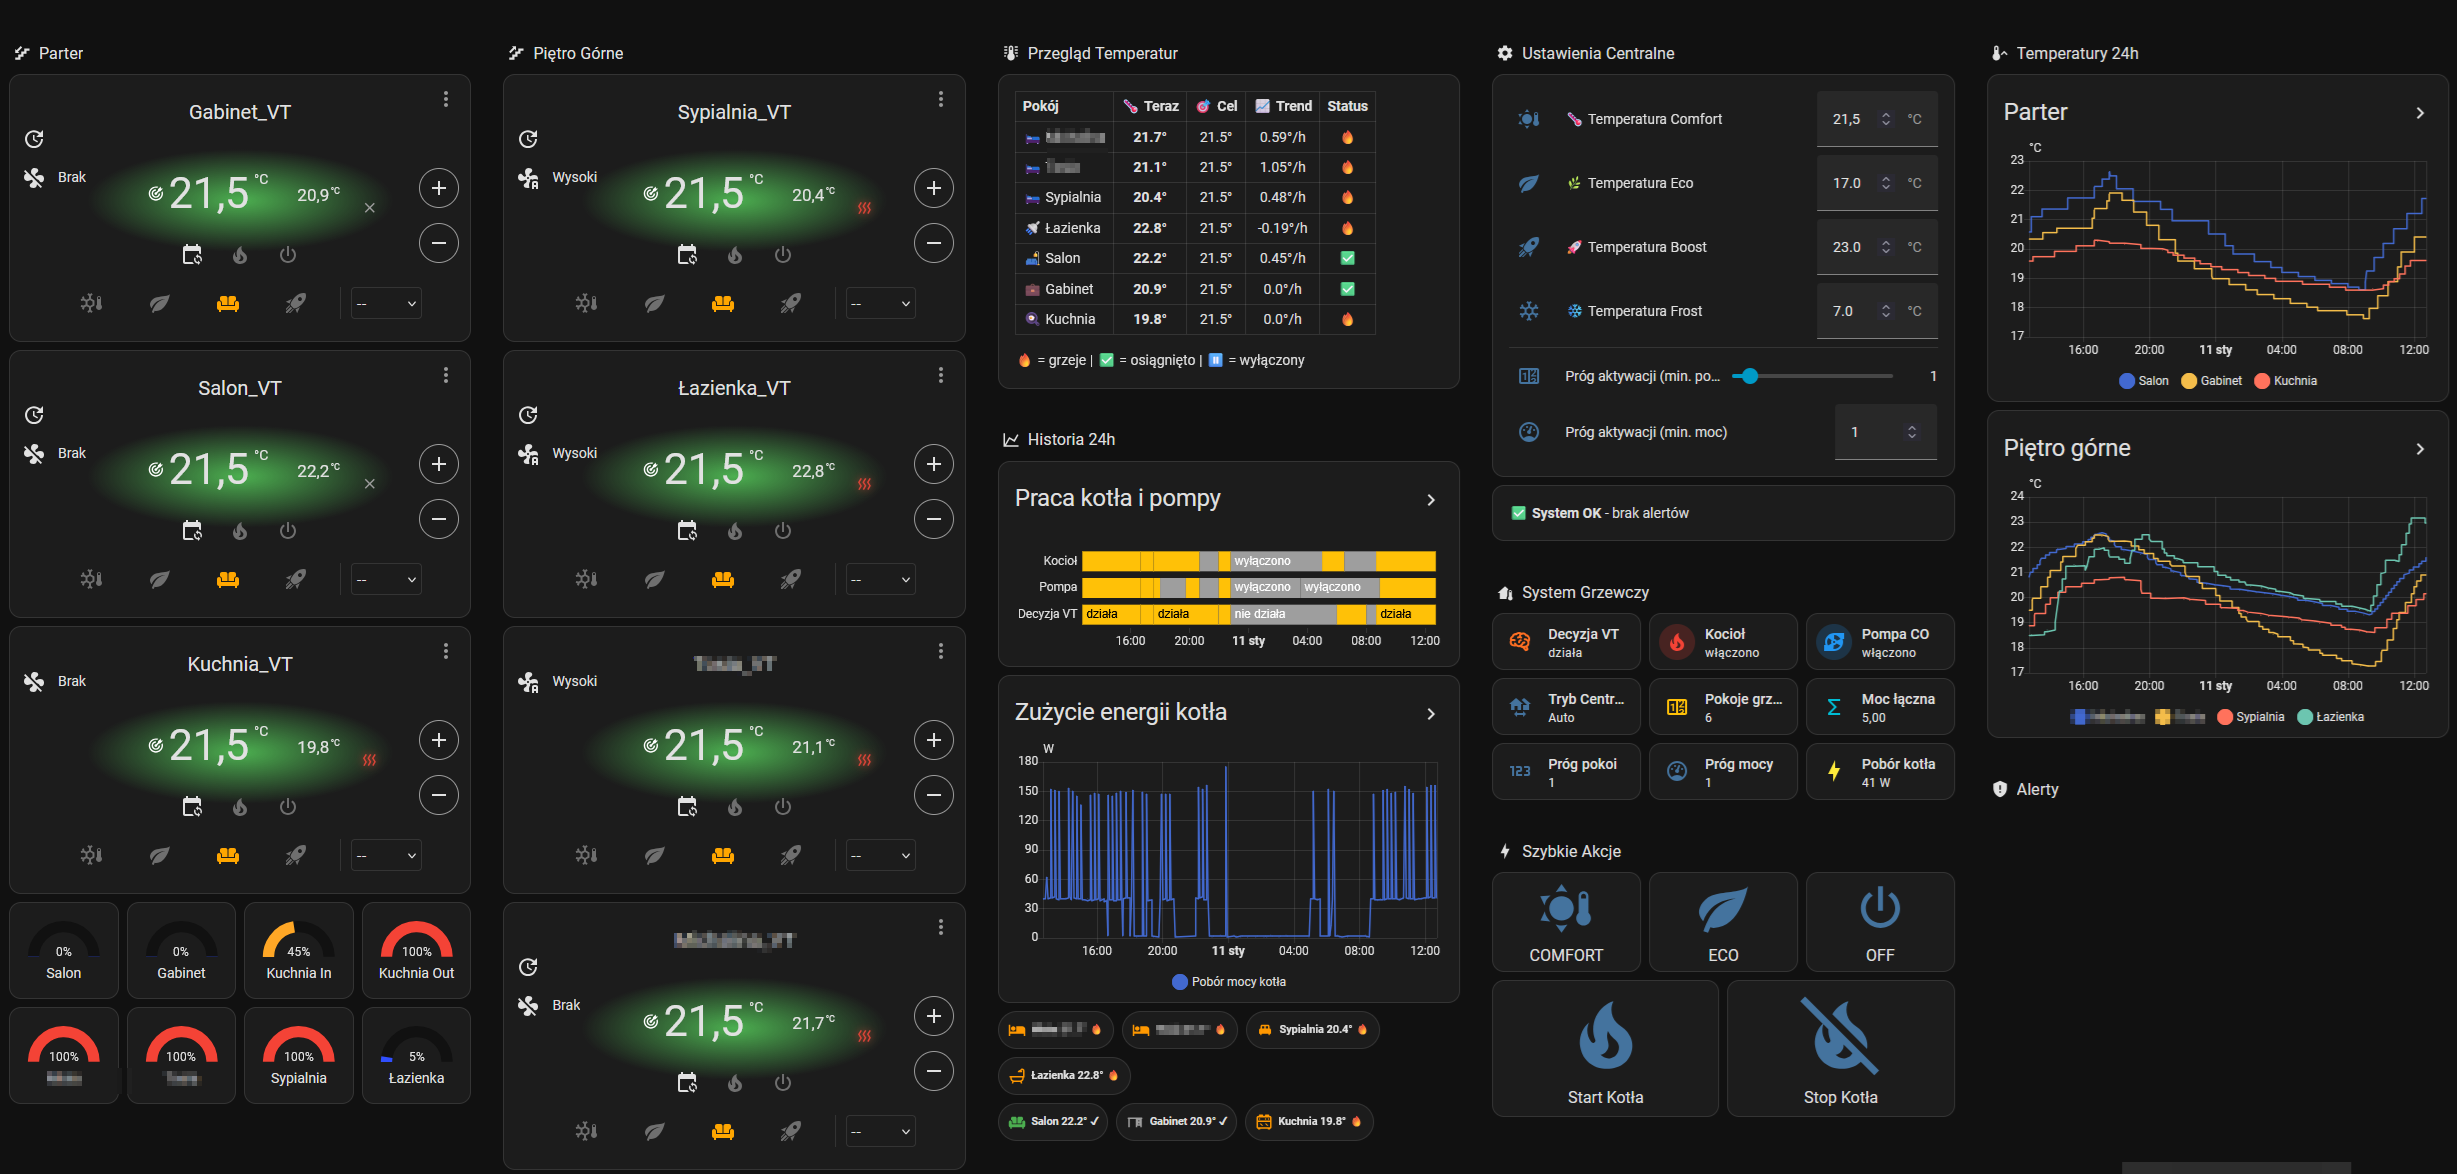The image size is (2457, 1174).
Task: Decrease Salon_VT temperature with minus button
Action: 438,519
